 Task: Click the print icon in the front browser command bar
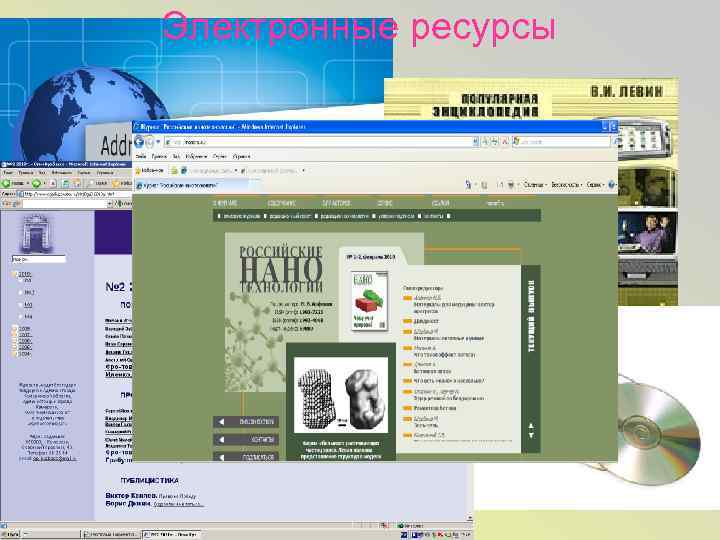511,185
